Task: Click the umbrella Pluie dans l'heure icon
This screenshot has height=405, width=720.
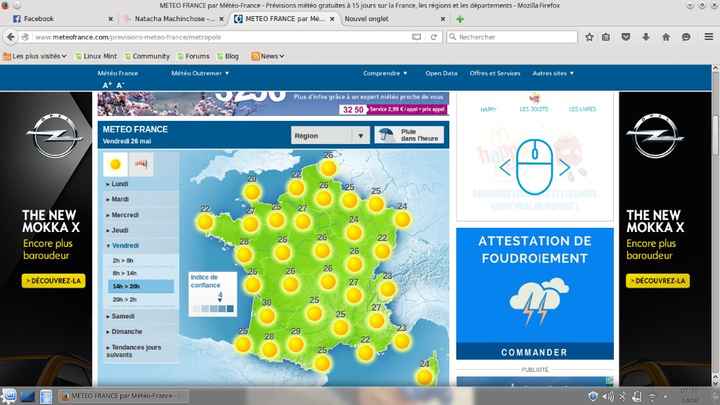Action: pos(387,135)
